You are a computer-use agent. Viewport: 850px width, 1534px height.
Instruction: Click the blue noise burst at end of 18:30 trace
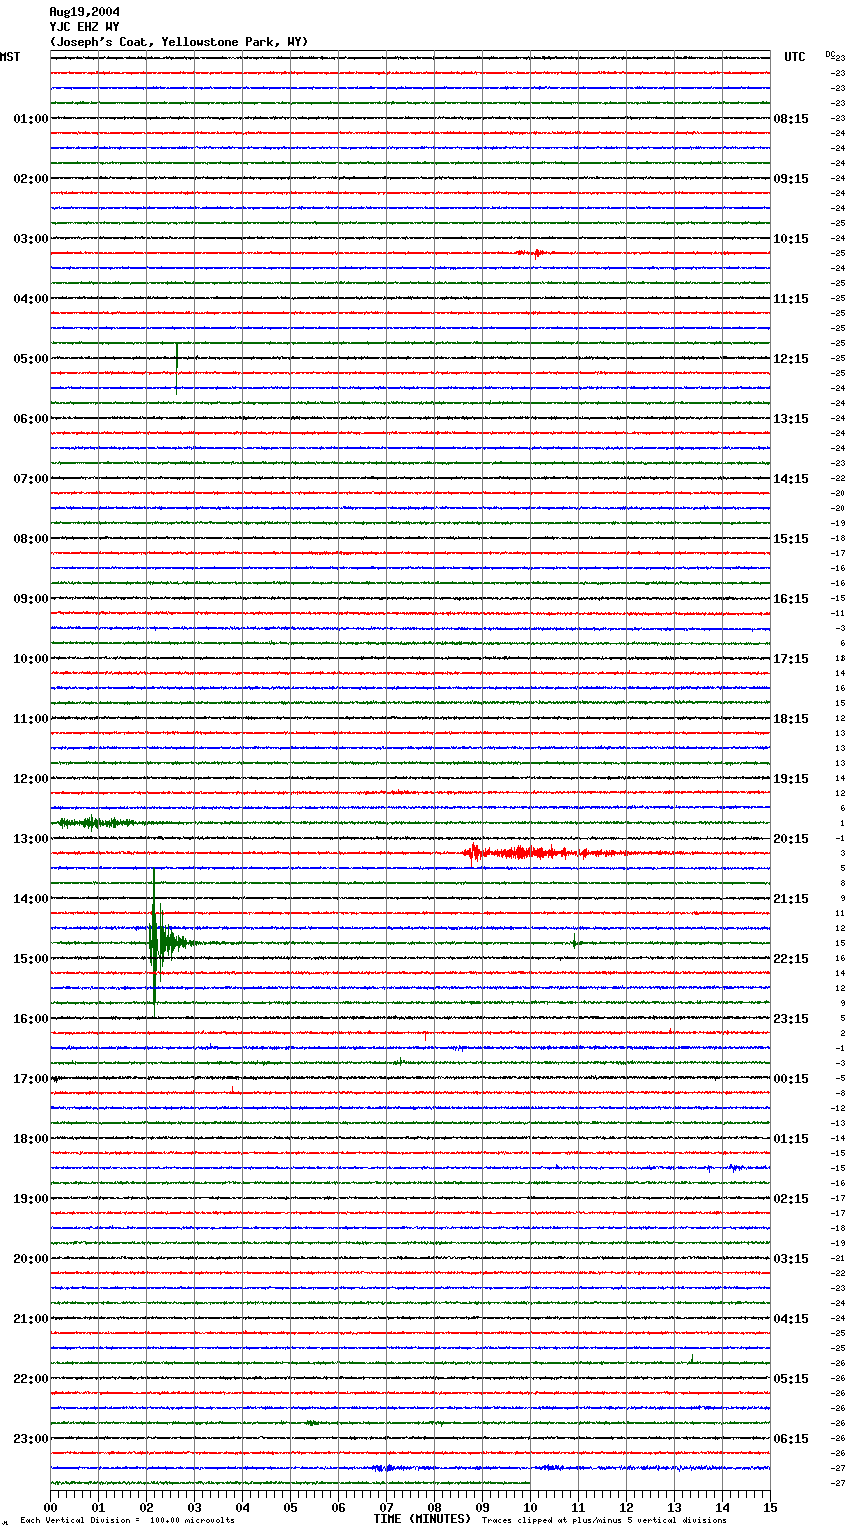click(738, 1168)
